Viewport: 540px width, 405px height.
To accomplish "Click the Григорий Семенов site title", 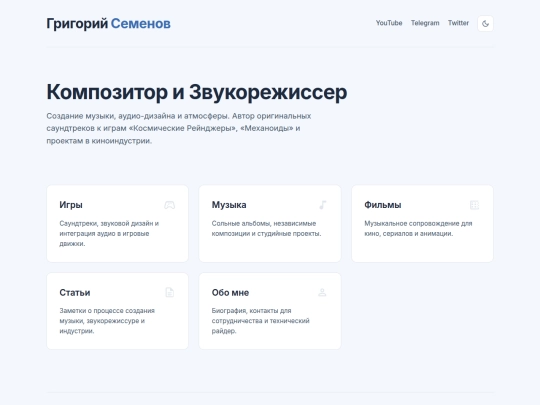I will tap(108, 23).
